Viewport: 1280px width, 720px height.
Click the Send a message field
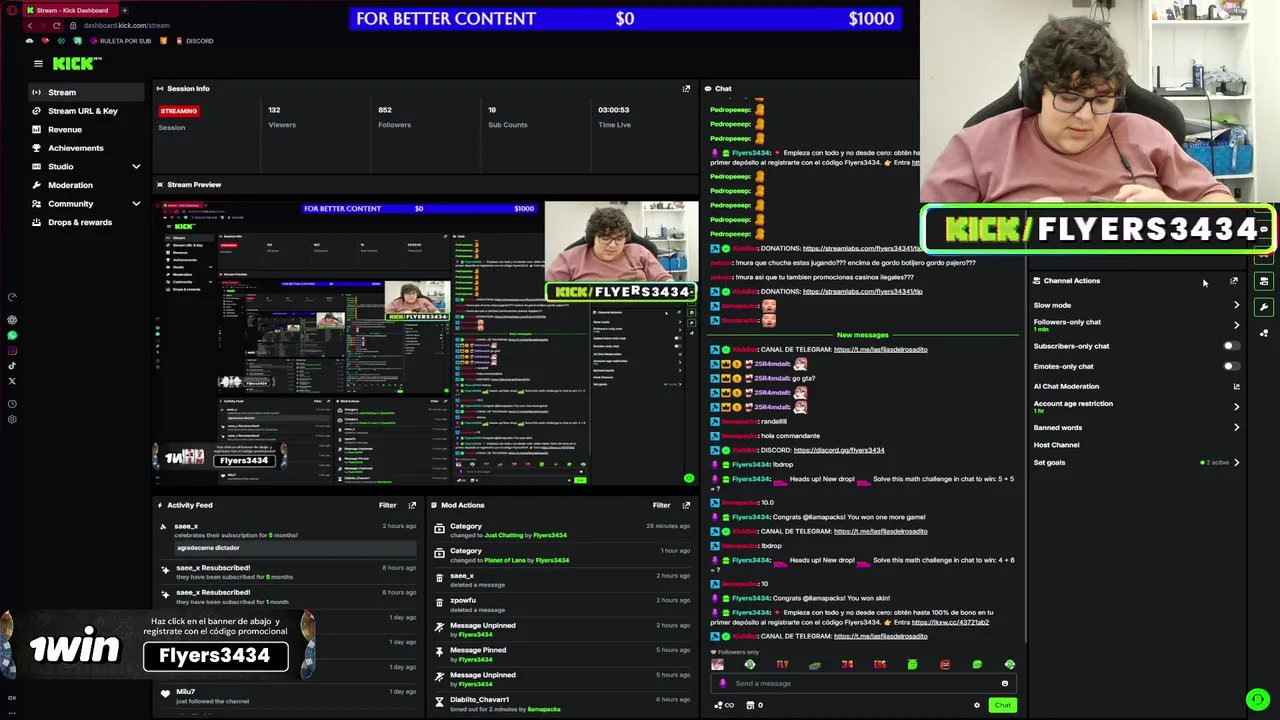tap(865, 683)
